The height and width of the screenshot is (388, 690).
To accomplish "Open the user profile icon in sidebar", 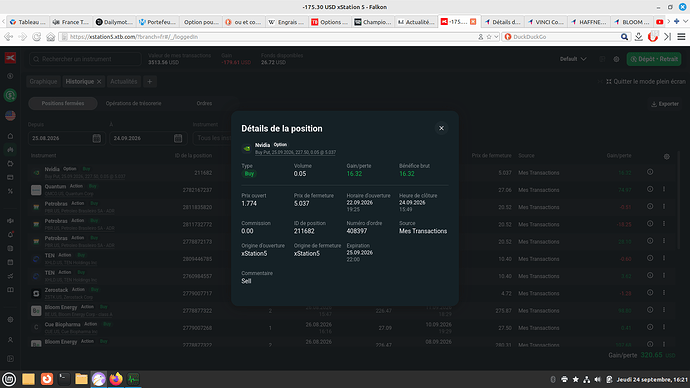I will pos(10,340).
